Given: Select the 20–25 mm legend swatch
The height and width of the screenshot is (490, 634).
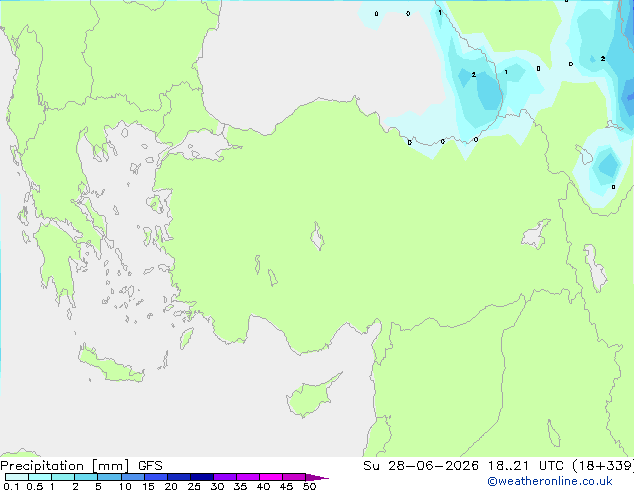Looking at the screenshot, I should pyautogui.click(x=179, y=477).
